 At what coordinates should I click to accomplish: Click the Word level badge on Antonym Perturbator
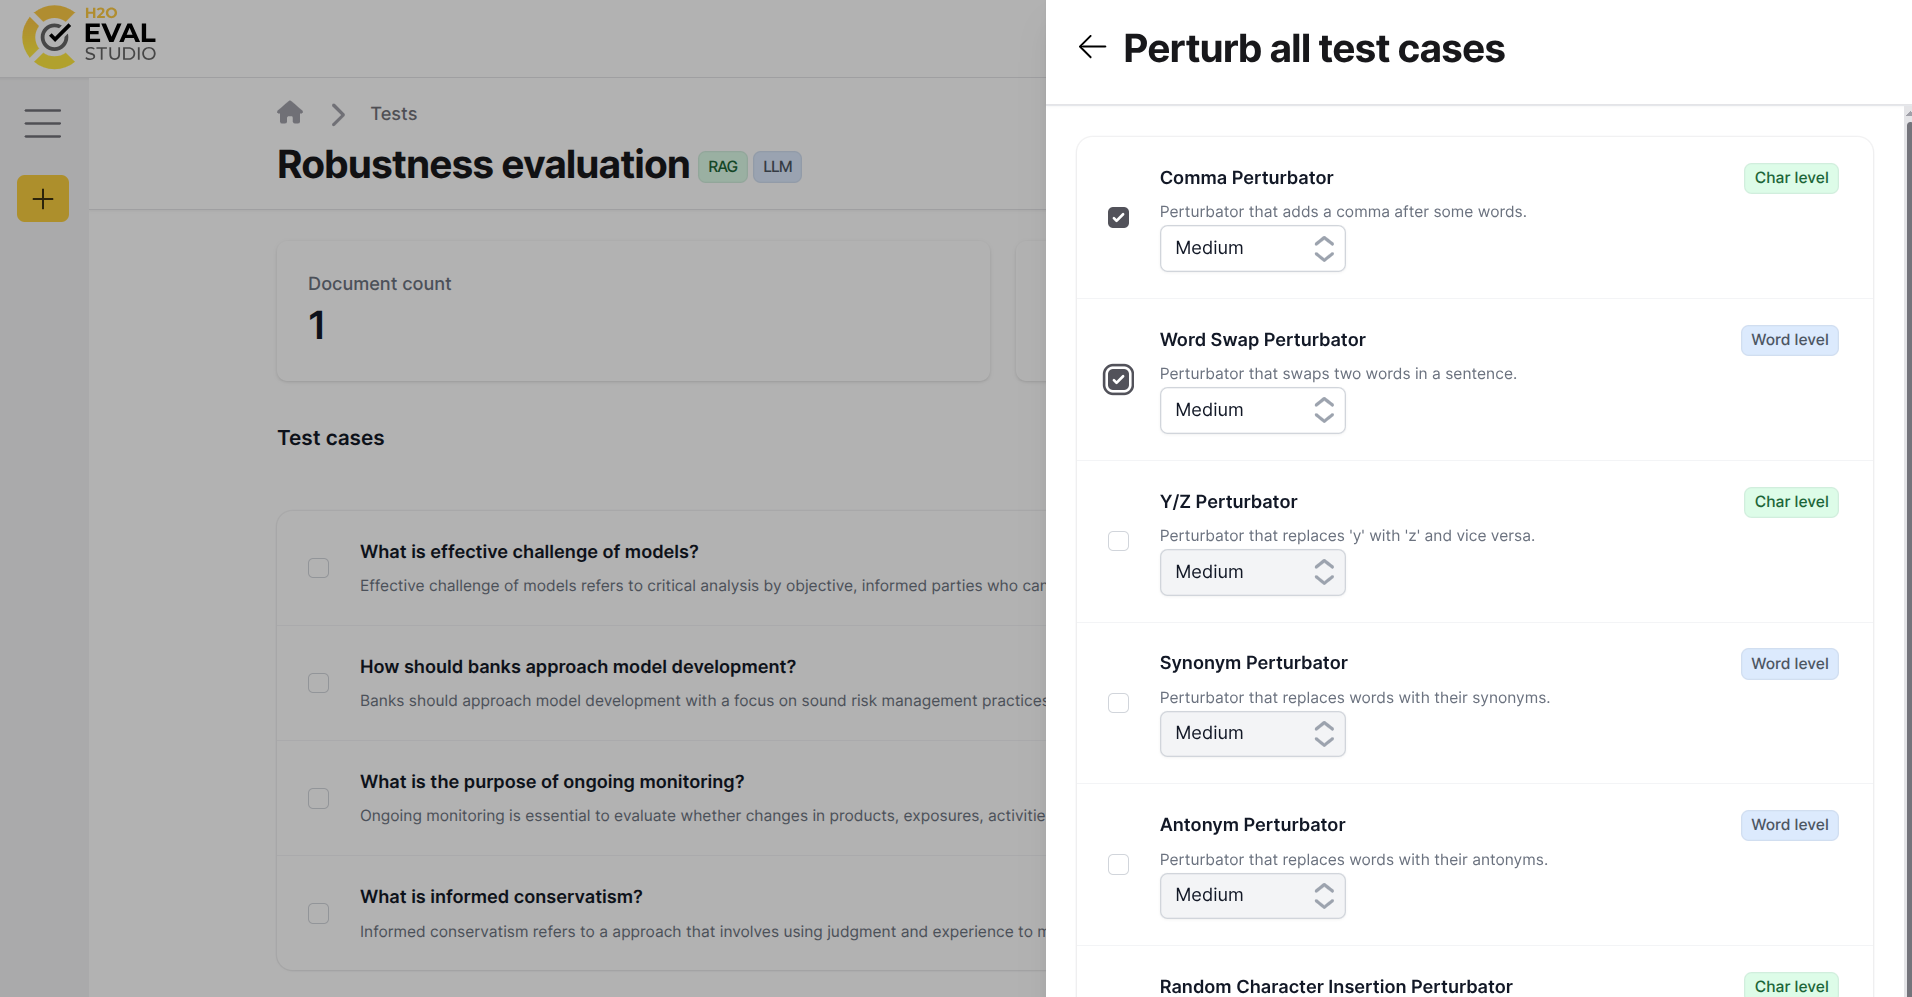pyautogui.click(x=1789, y=825)
